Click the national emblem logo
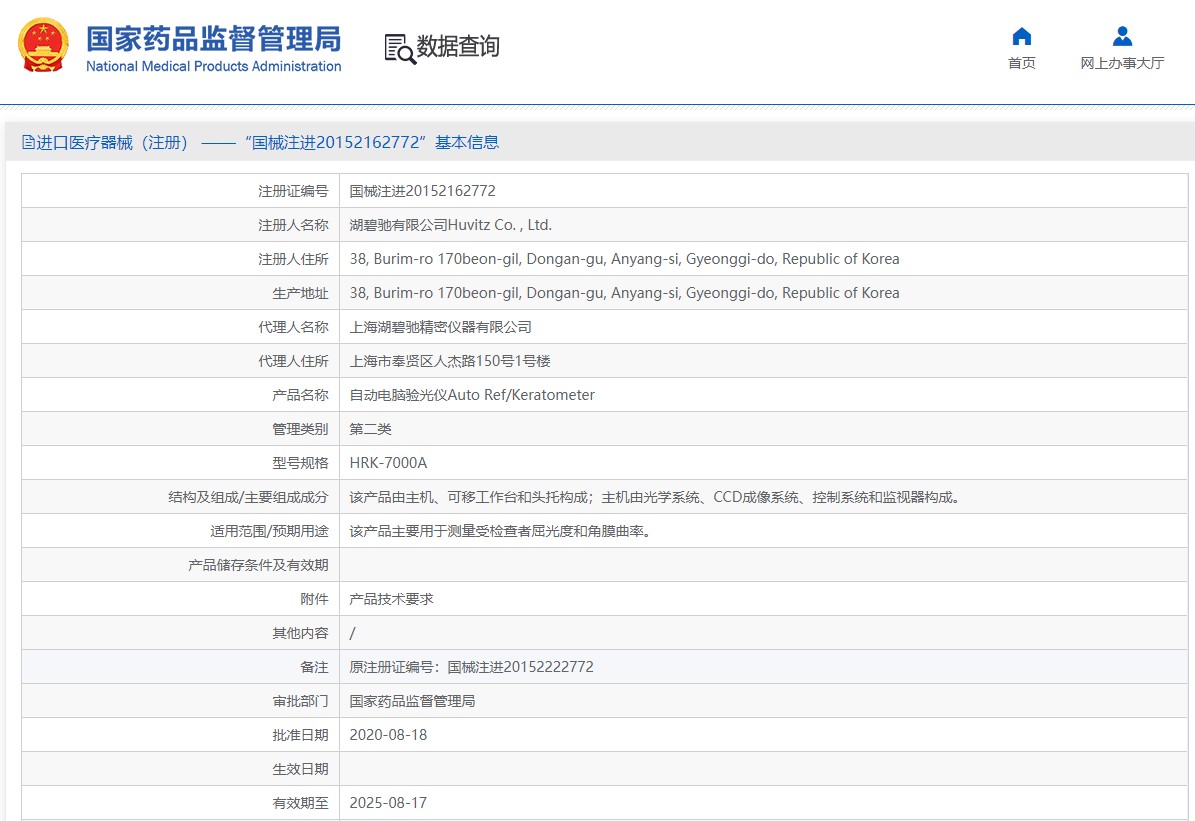This screenshot has width=1195, height=821. (44, 46)
